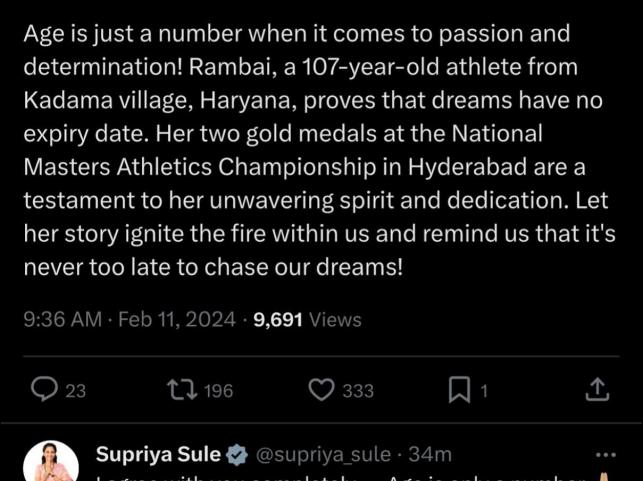
Task: Click the reply speech bubble icon
Action: coord(44,390)
